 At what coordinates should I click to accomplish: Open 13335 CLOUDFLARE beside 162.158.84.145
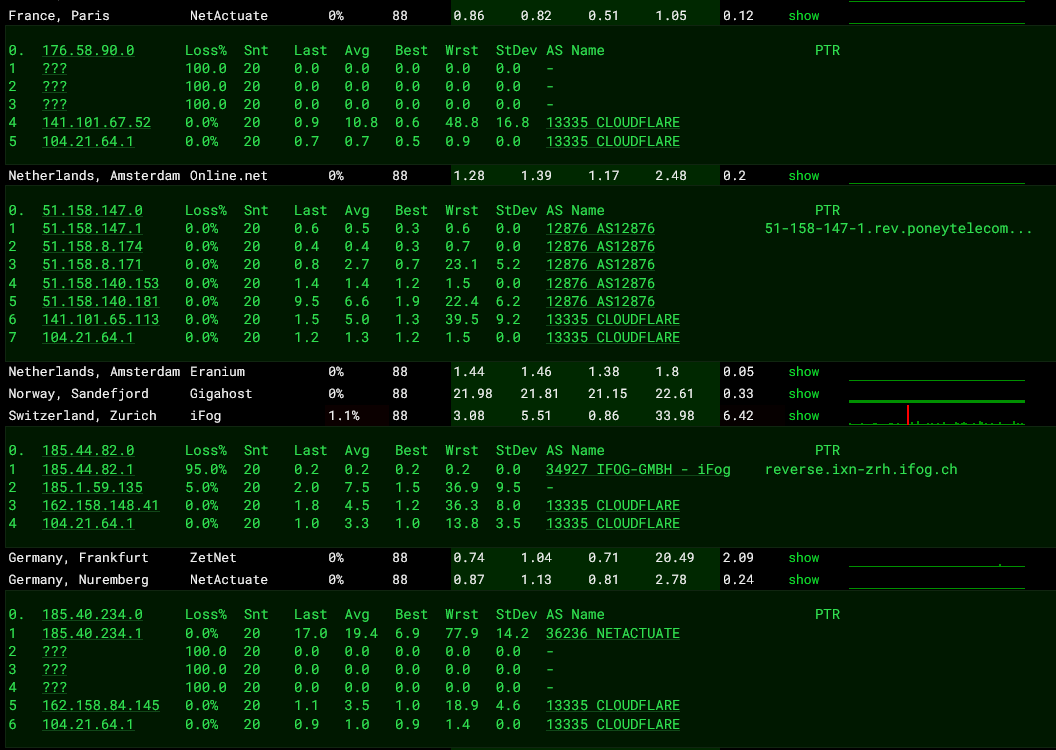[613, 706]
